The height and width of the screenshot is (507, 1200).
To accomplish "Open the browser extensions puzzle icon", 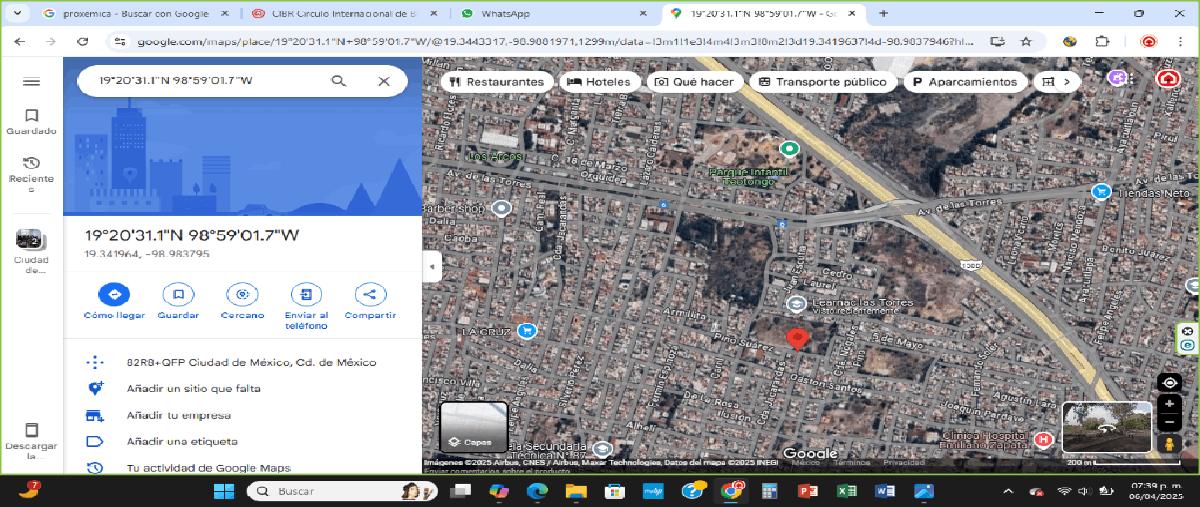I will [x=1102, y=42].
